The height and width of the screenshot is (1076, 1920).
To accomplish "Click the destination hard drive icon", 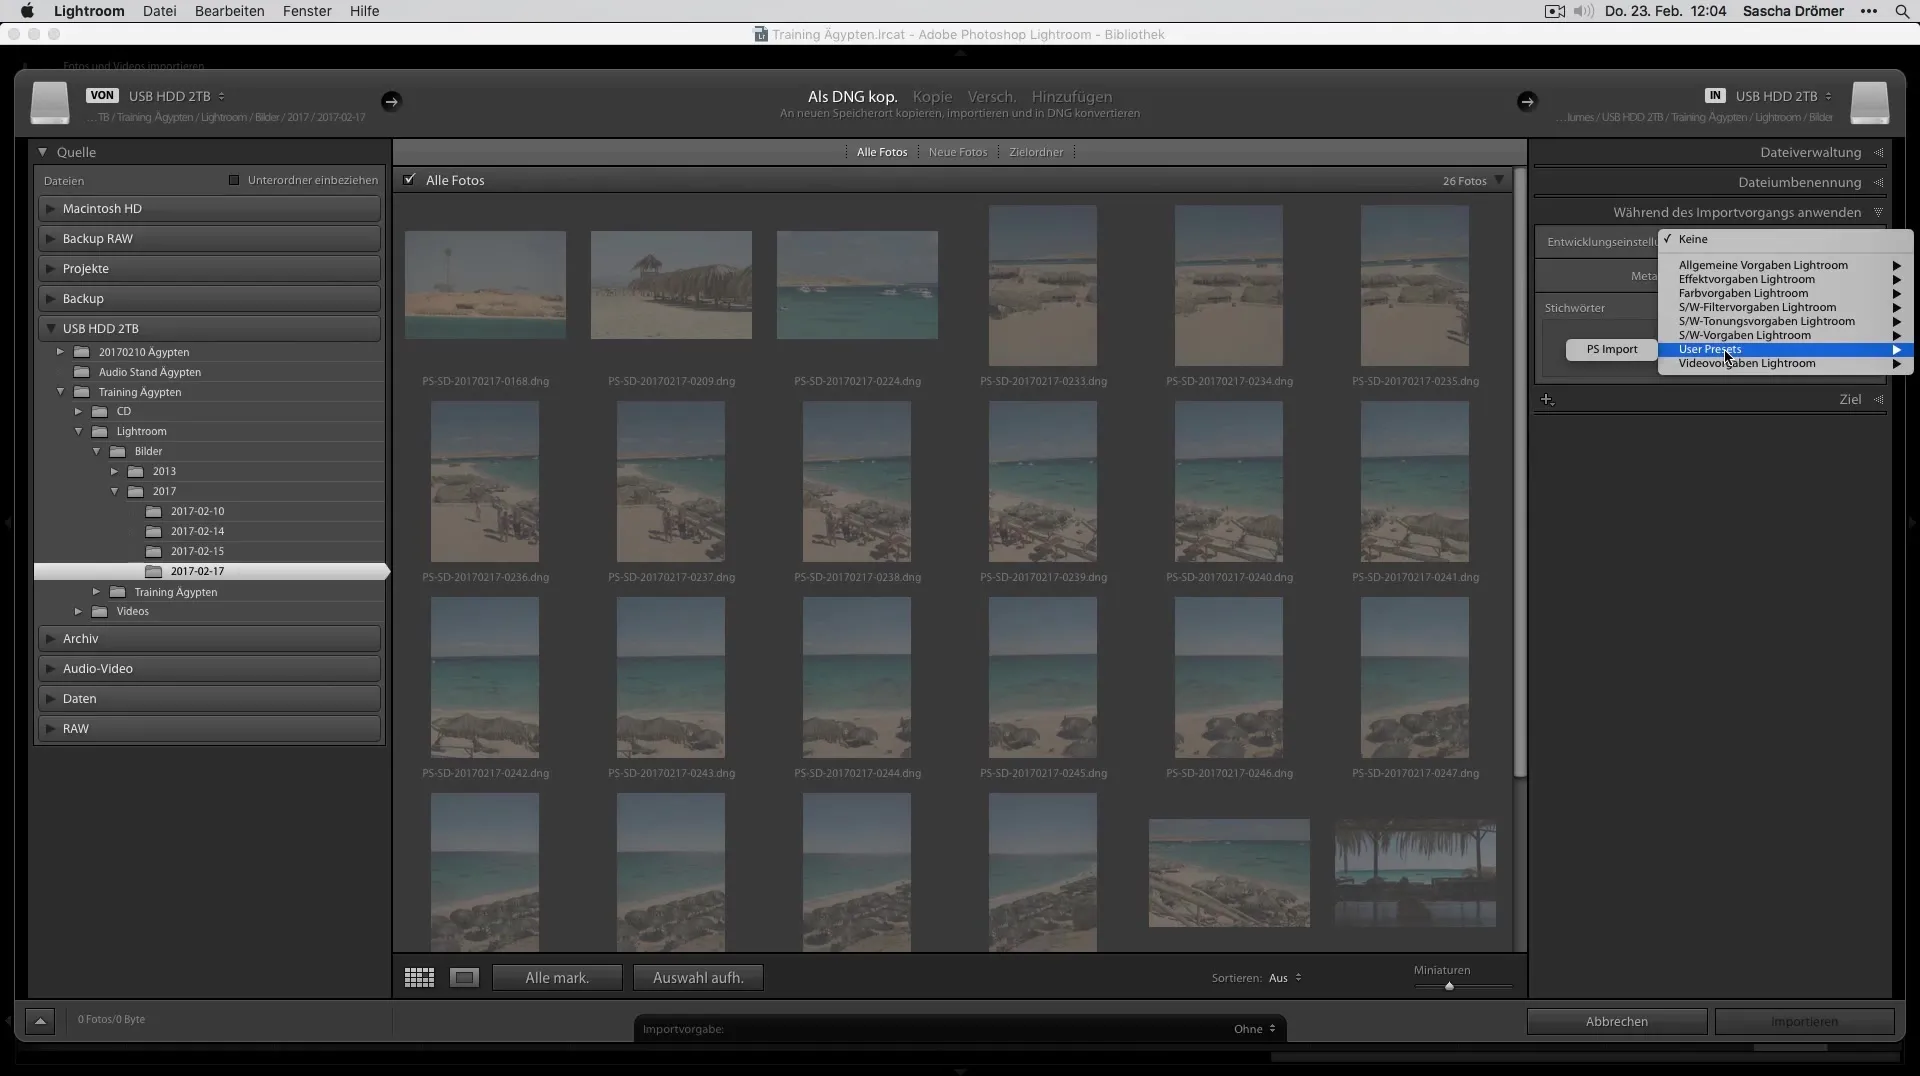I will (1869, 103).
